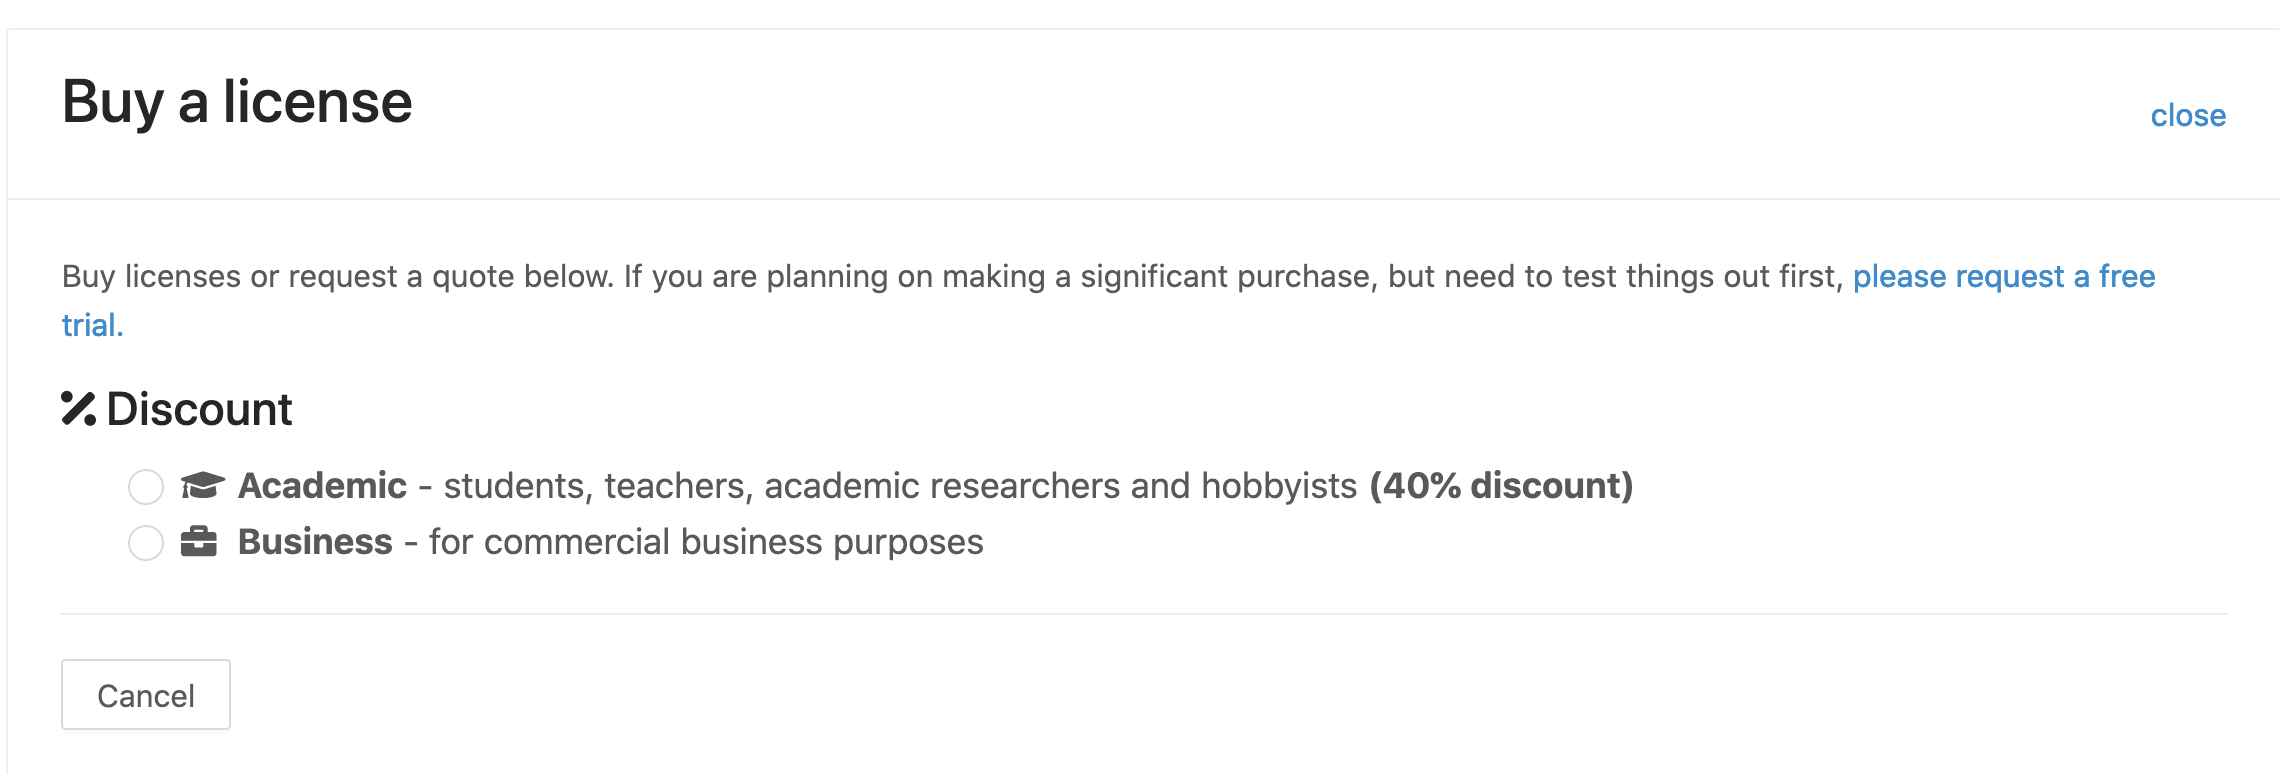Screen dimensions: 2280x774
Task: Click the graduation cap Academic icon
Action: (202, 486)
